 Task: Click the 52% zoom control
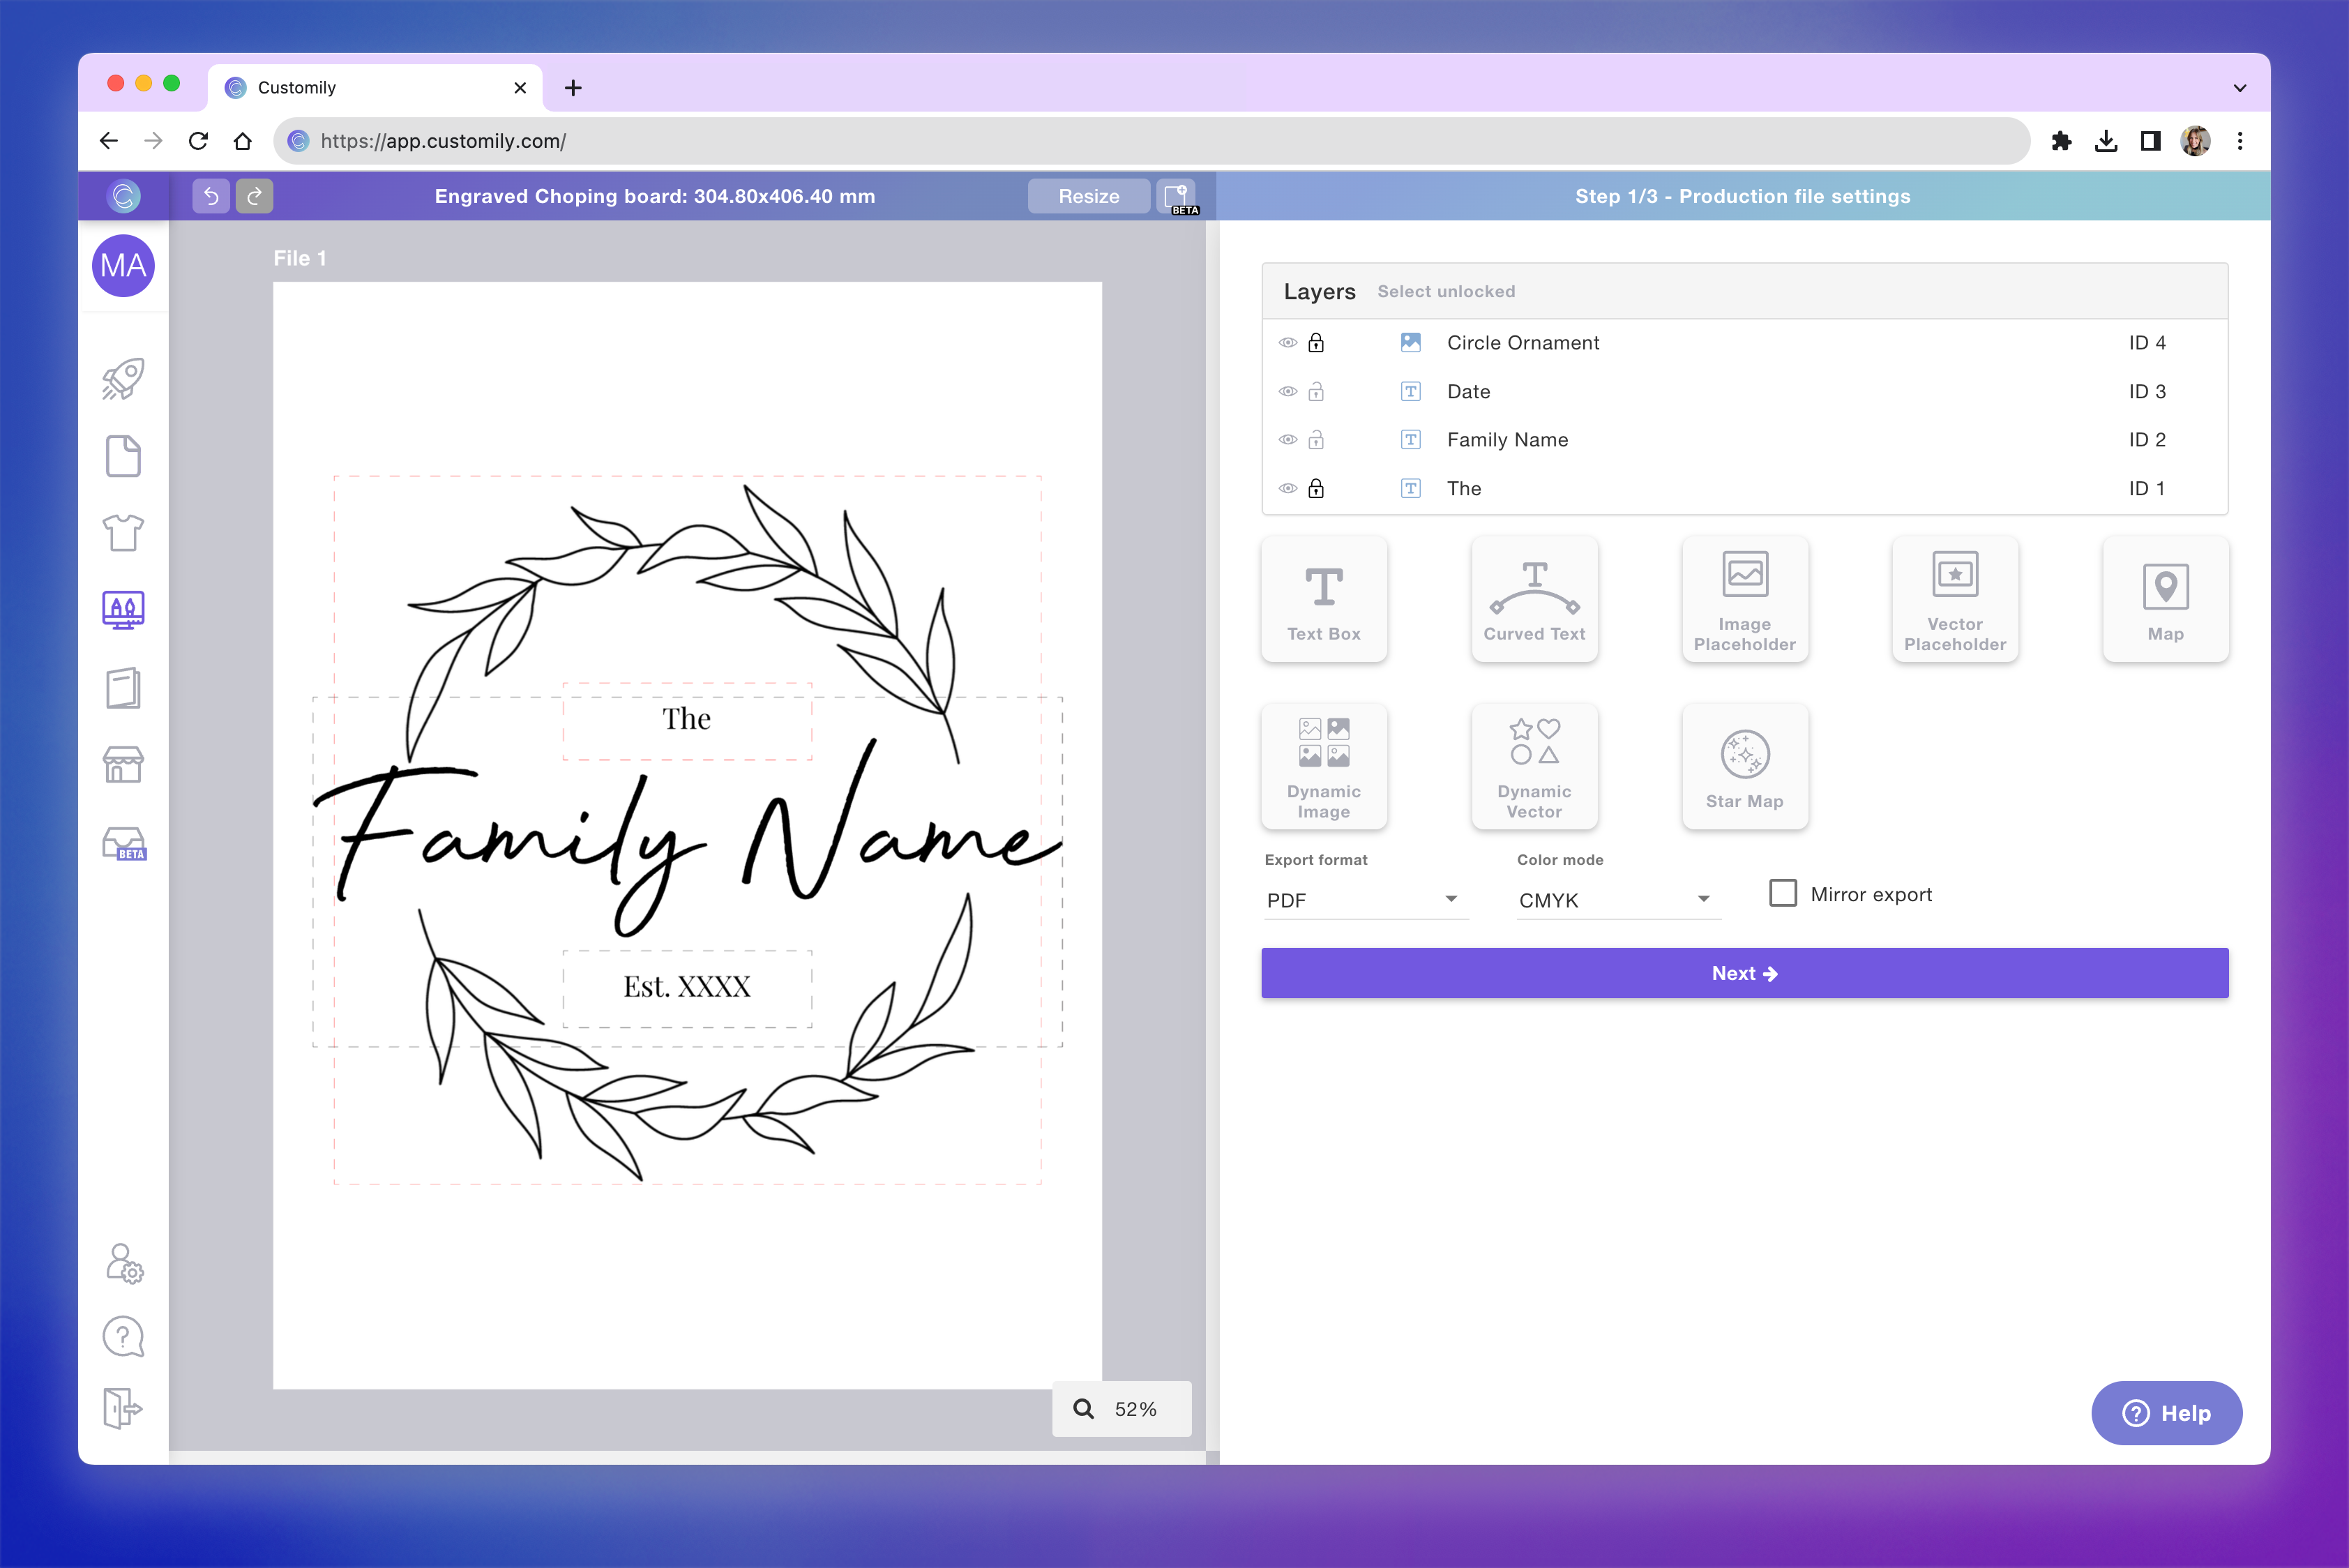1121,1408
